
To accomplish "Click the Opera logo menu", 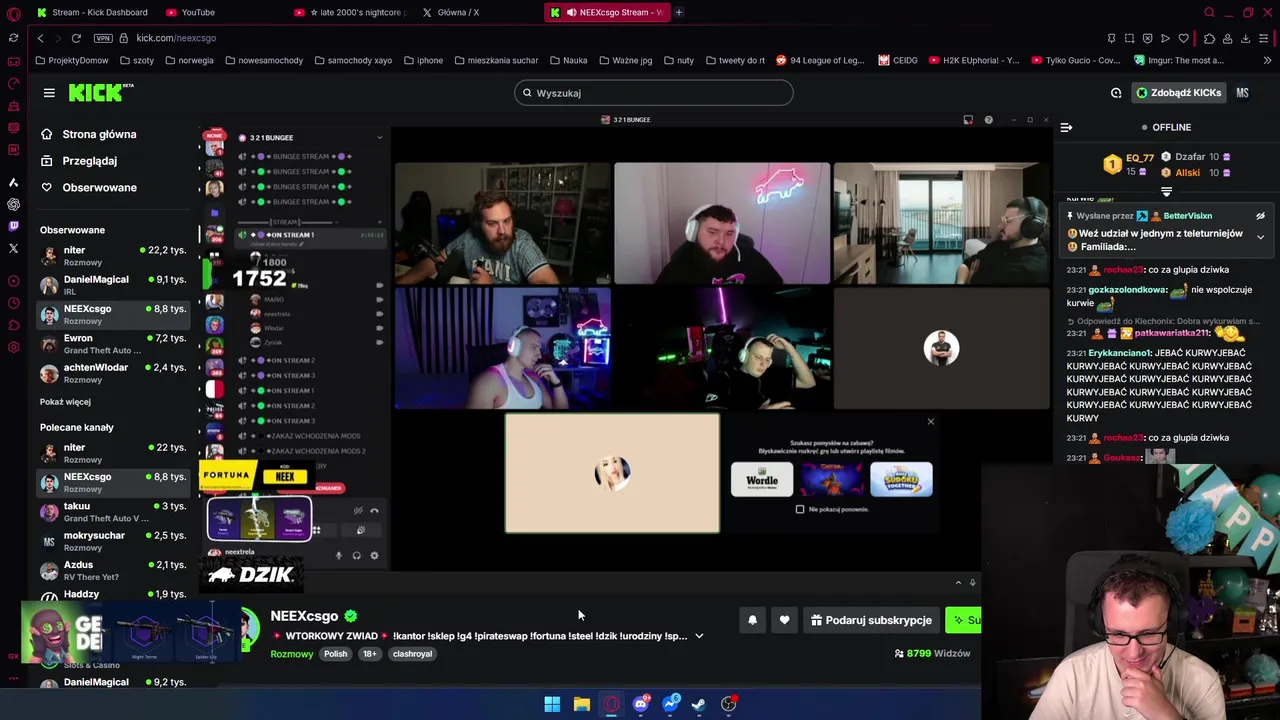I will pos(13,12).
